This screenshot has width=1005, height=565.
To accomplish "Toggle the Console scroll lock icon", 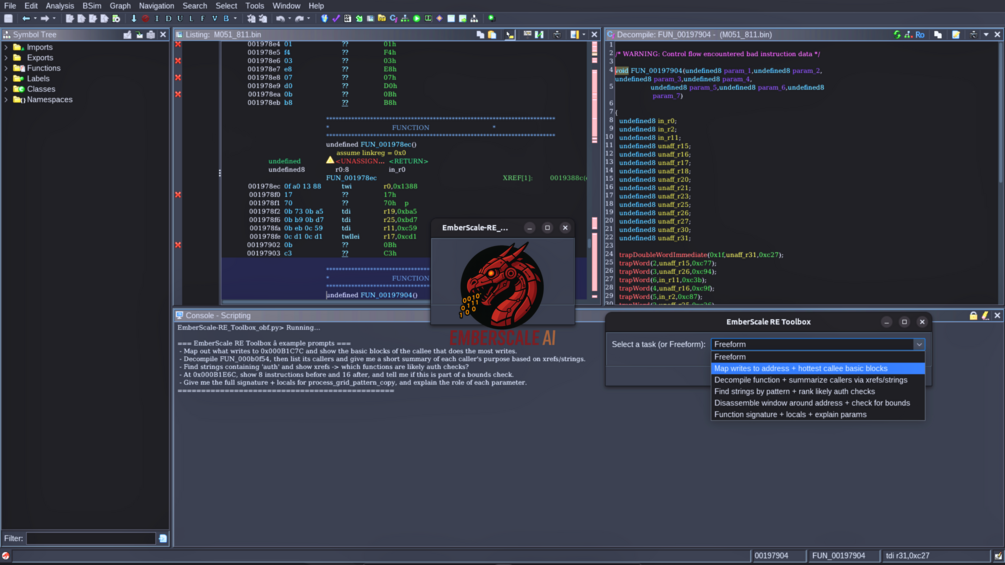I will [x=974, y=315].
